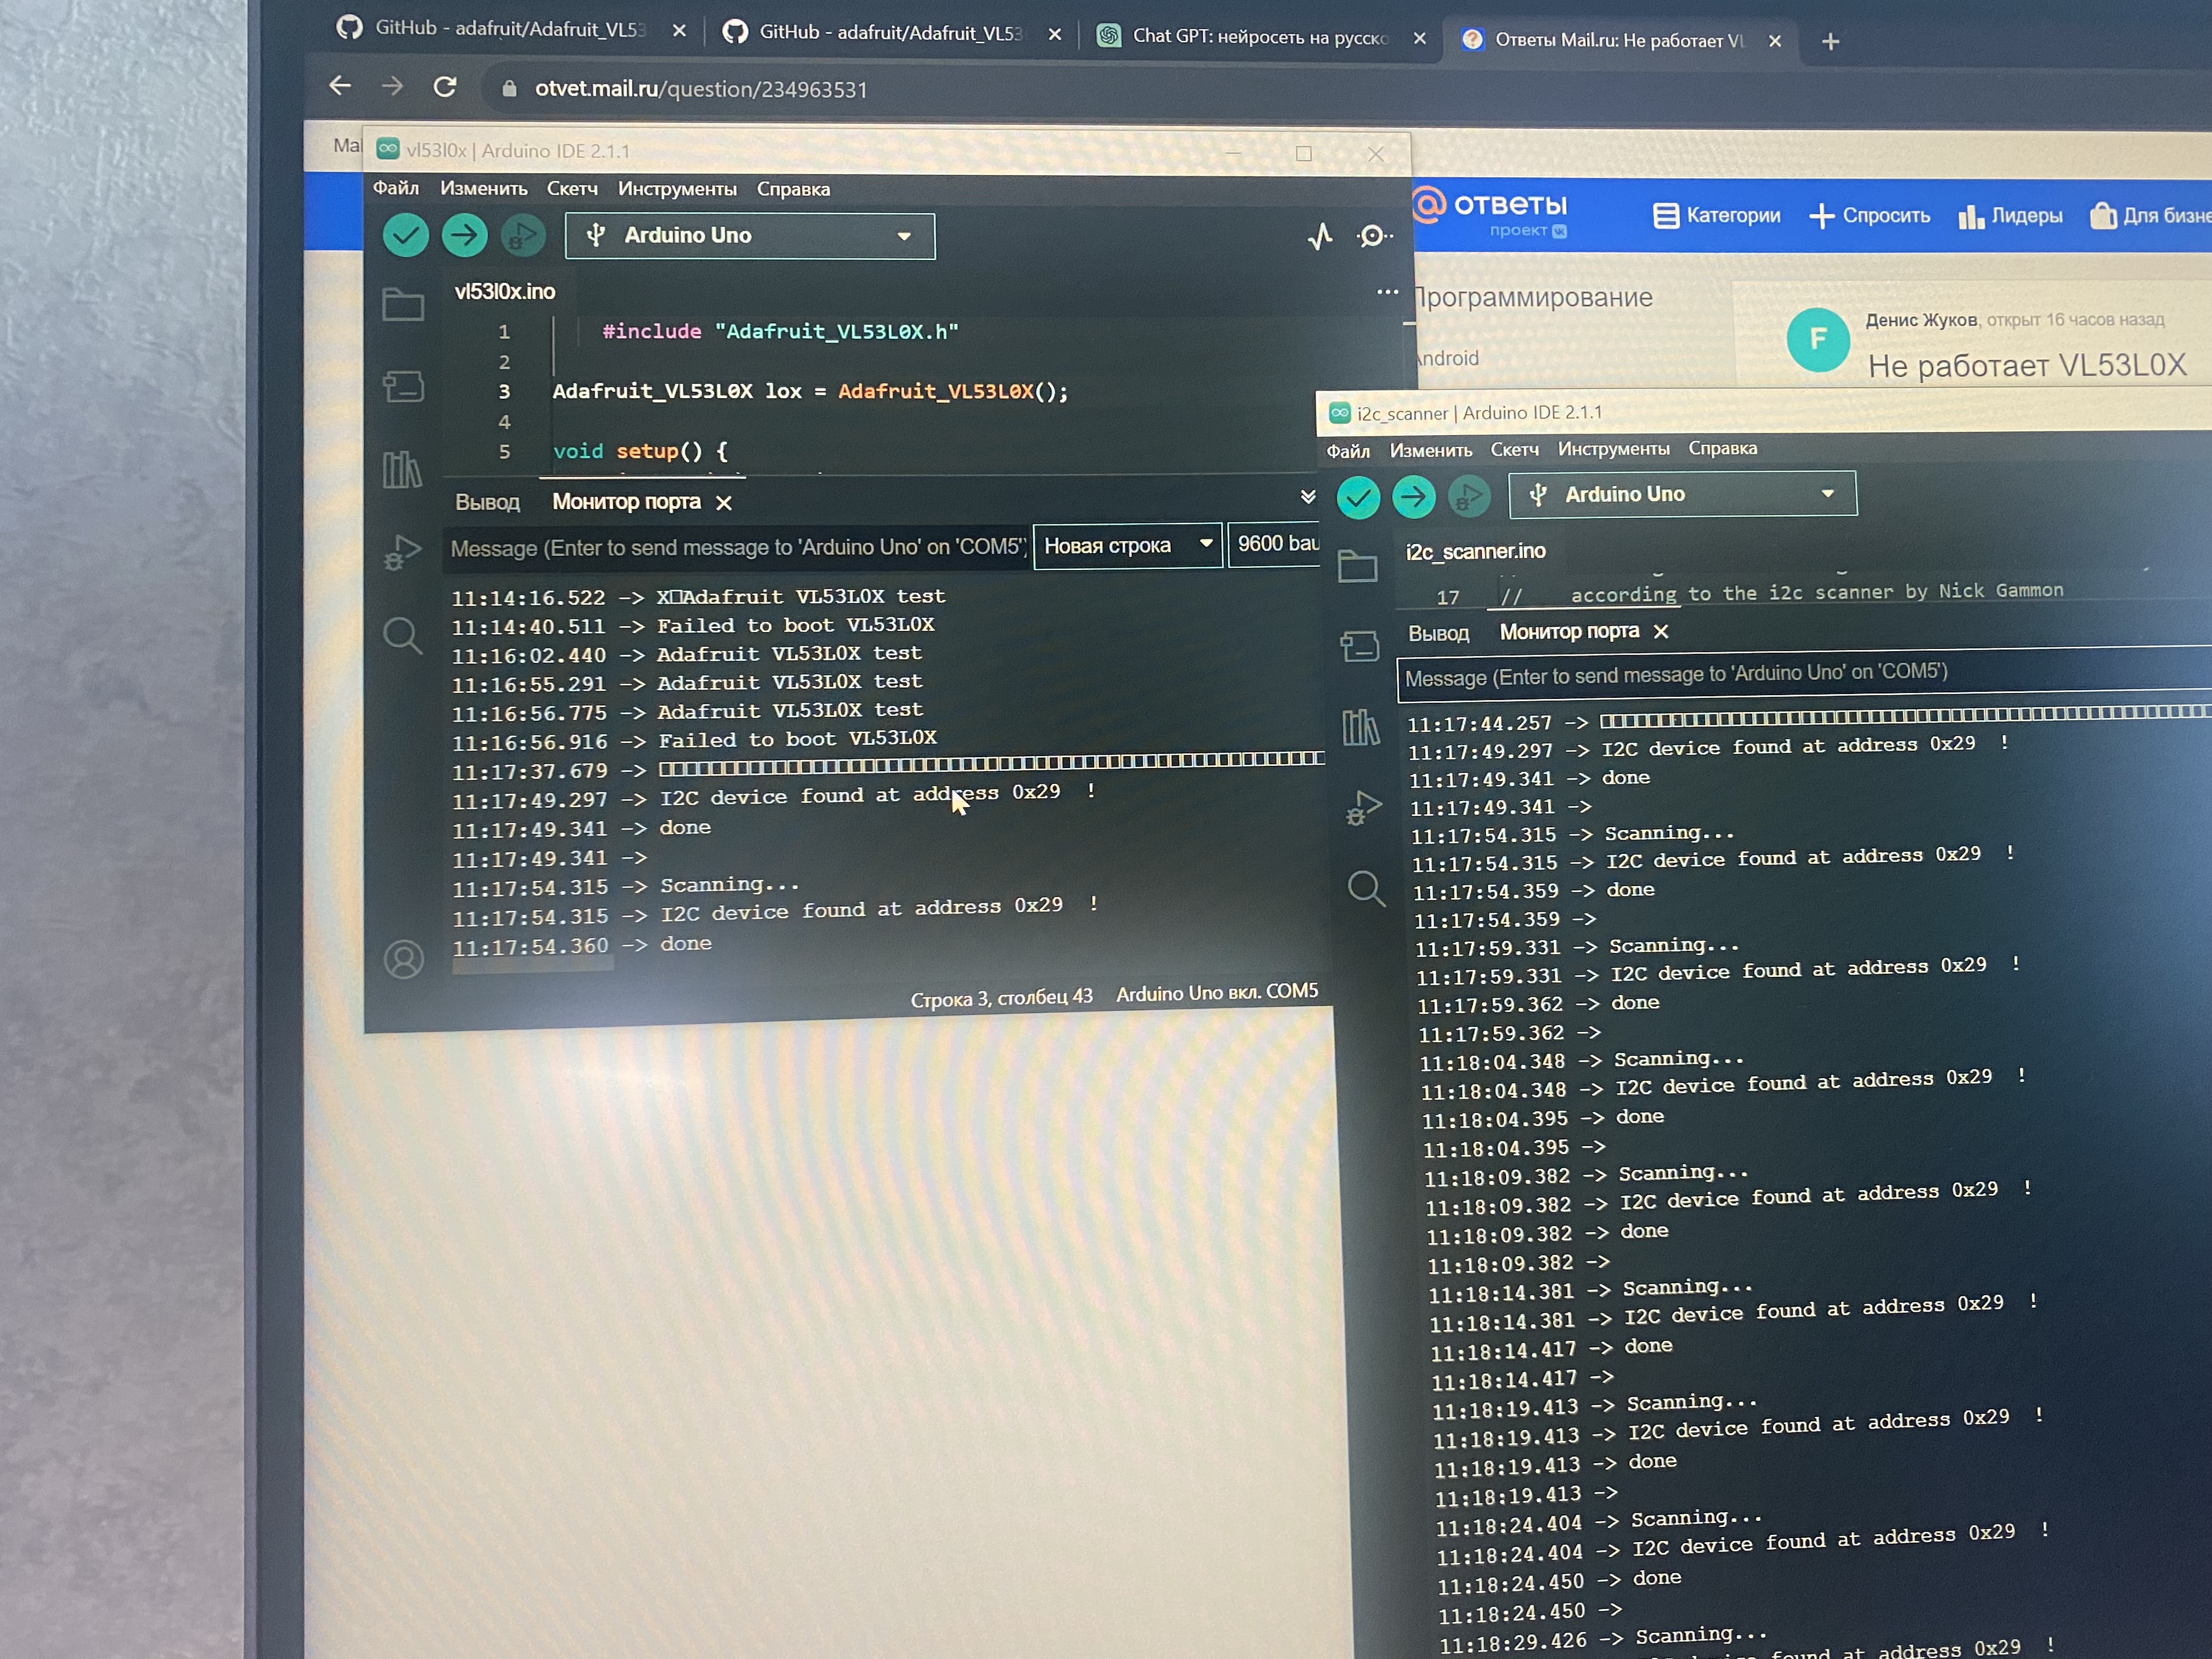Switch to Chat GPT browser tab
This screenshot has height=1659, width=2212.
pos(1261,37)
